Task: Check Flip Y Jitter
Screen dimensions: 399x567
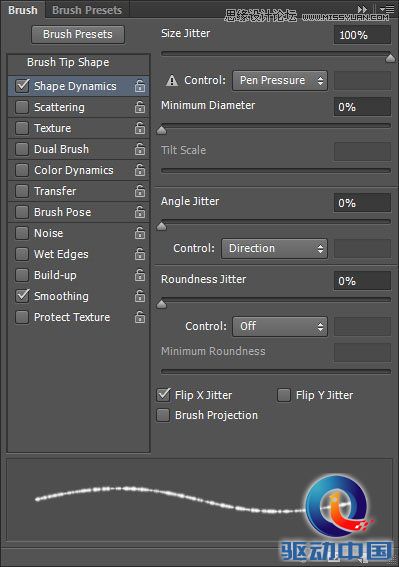Action: [x=284, y=395]
